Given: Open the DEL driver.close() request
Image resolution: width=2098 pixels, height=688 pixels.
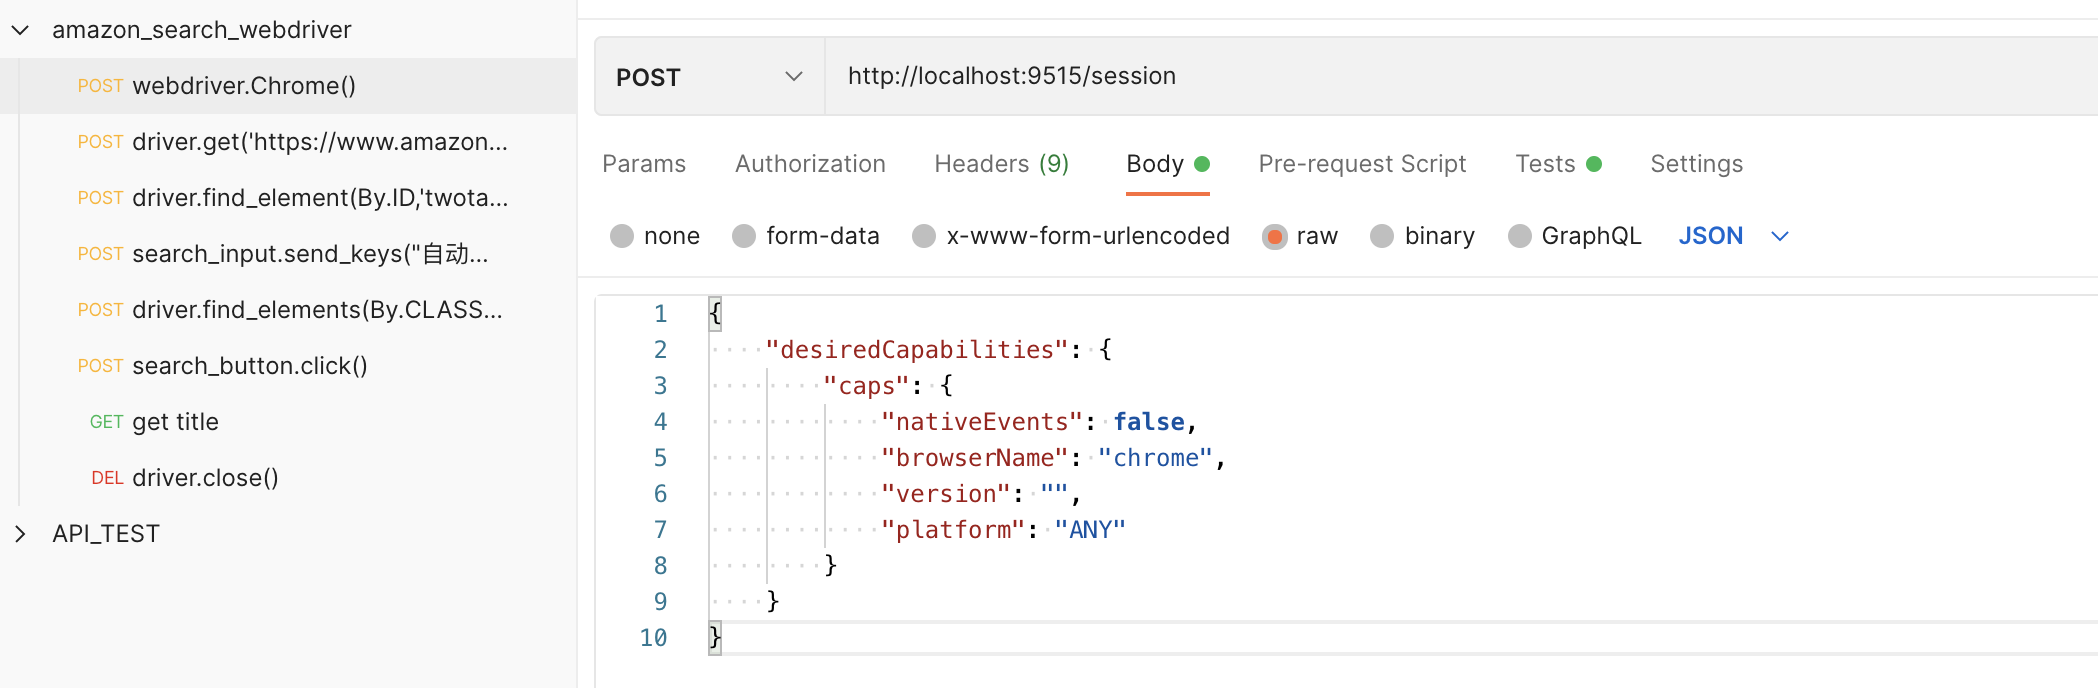Looking at the screenshot, I should tap(205, 478).
